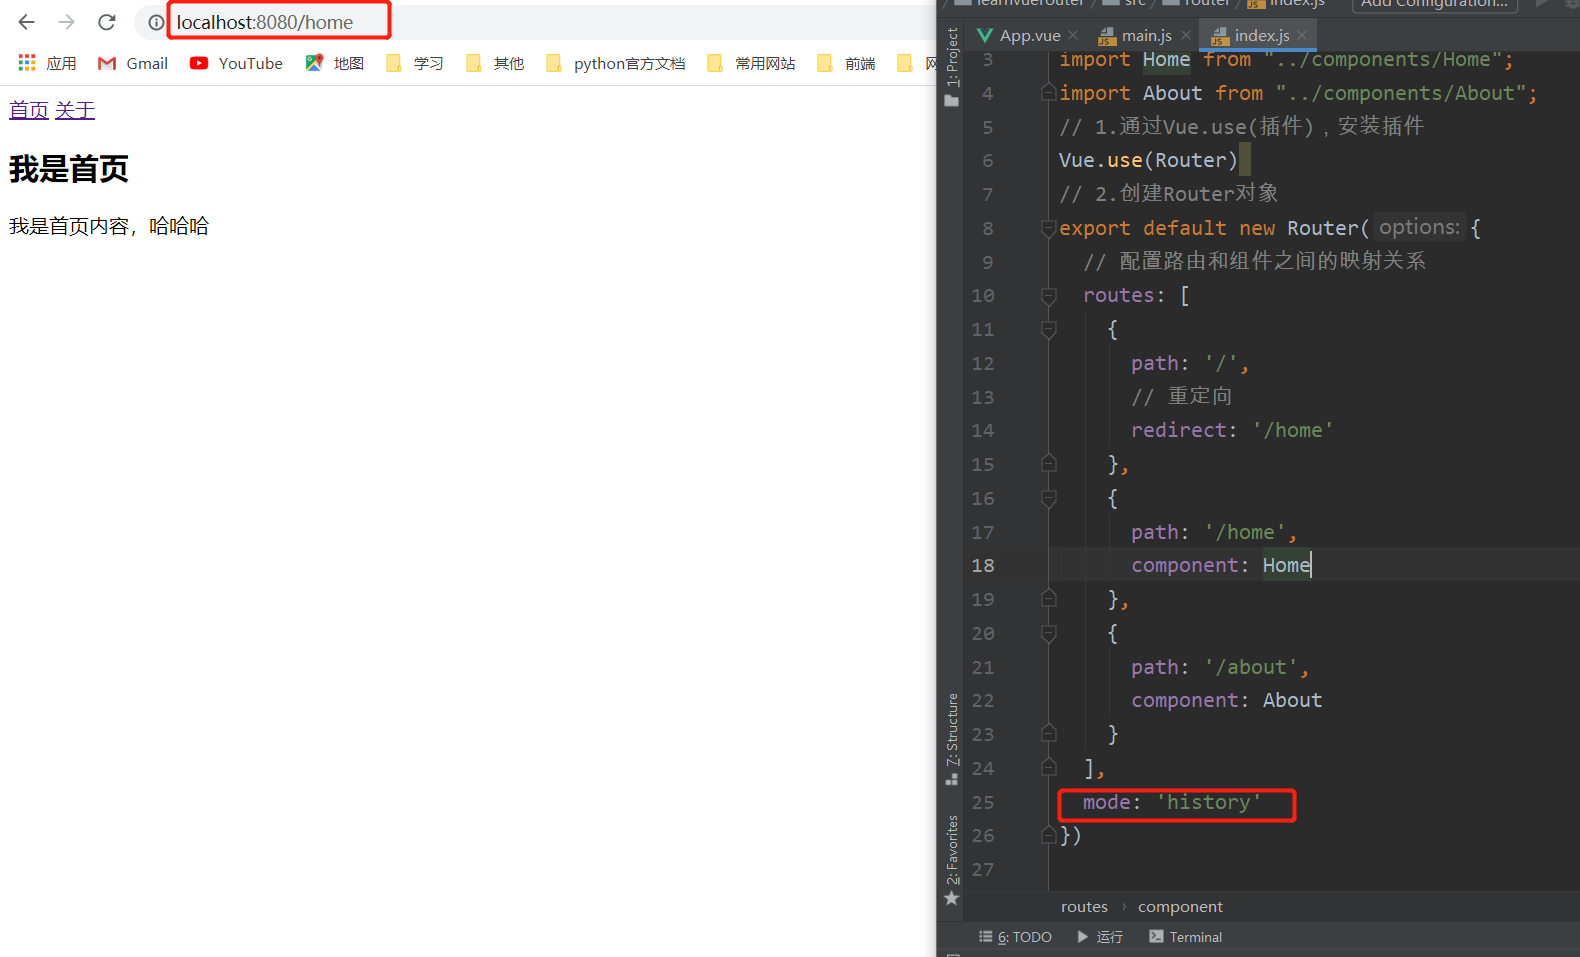Open the Terminal tool window
This screenshot has width=1580, height=957.
pyautogui.click(x=1186, y=937)
